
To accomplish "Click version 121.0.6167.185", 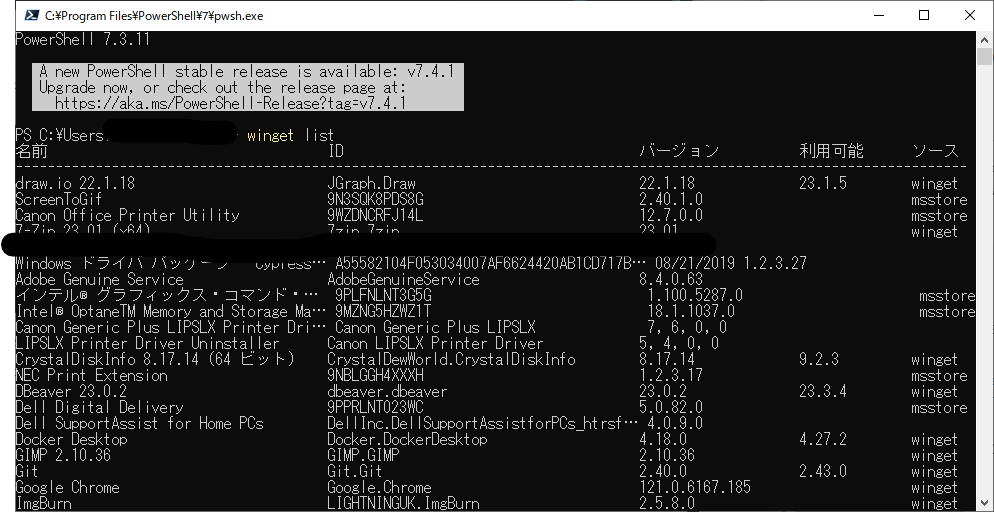I will [x=695, y=487].
